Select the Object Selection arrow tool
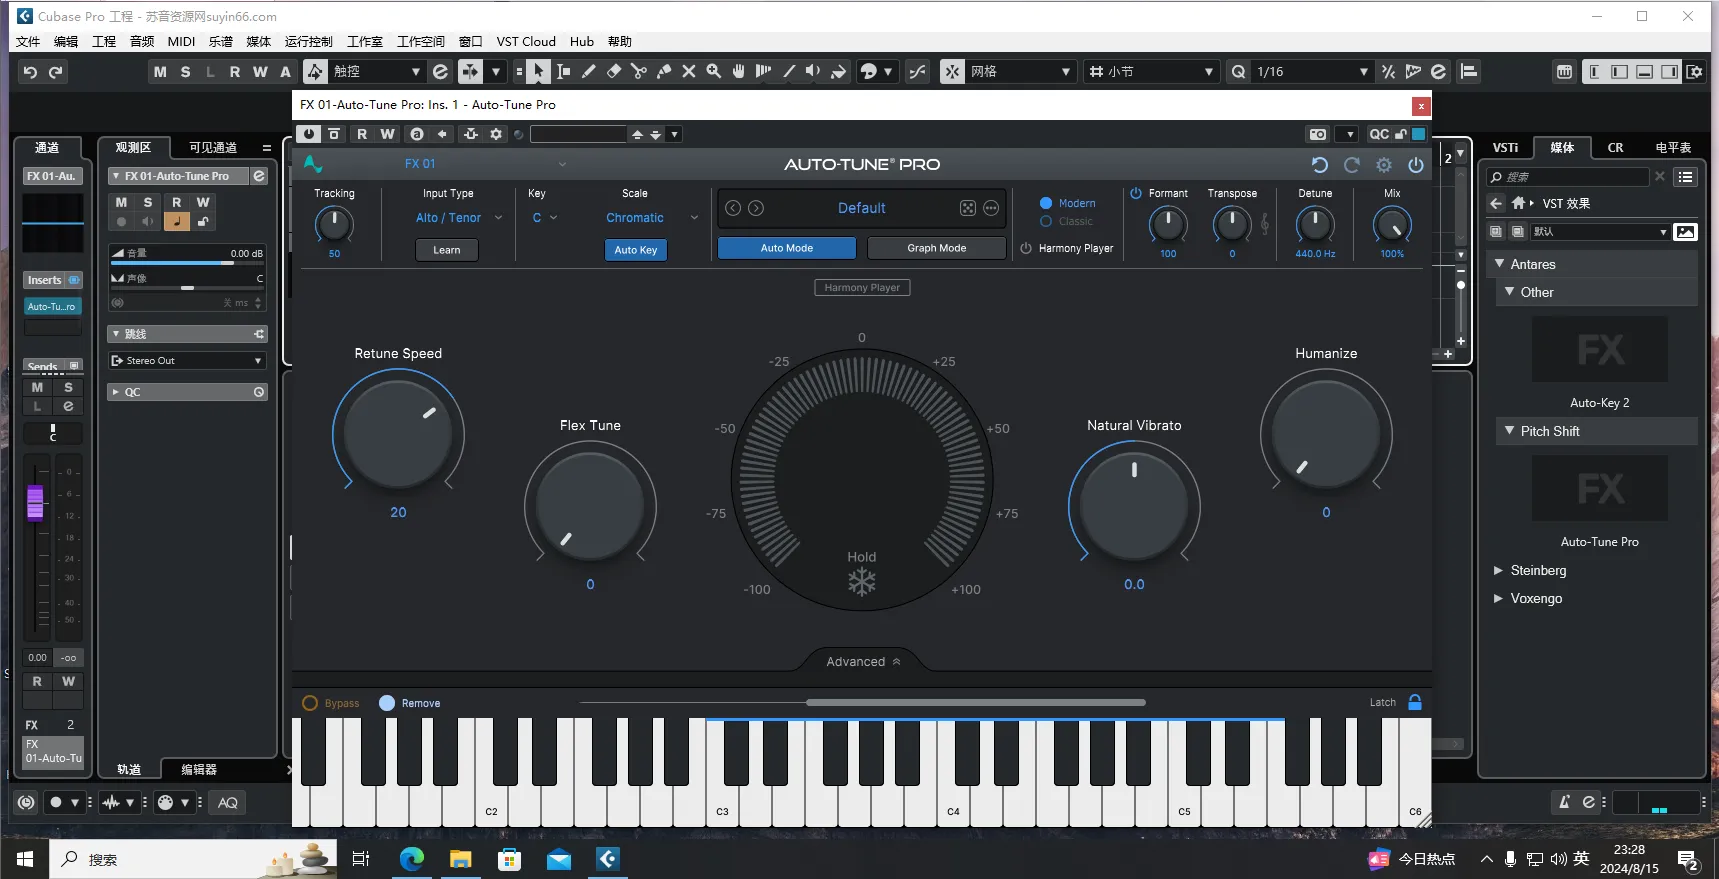 [539, 71]
